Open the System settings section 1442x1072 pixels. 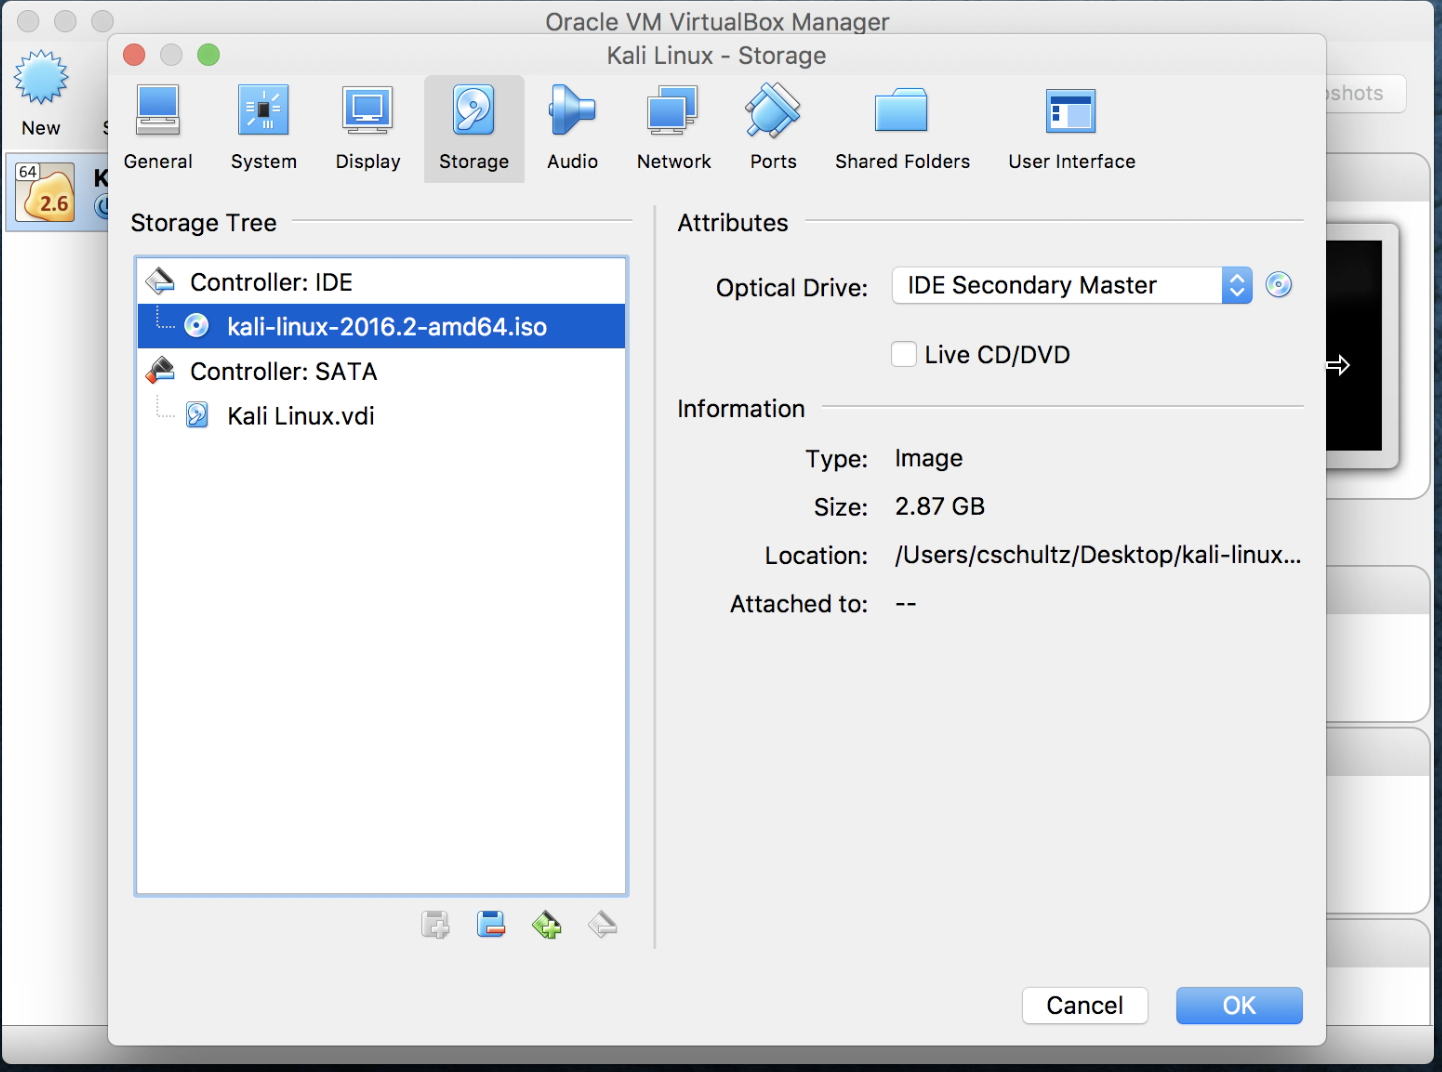pyautogui.click(x=263, y=129)
